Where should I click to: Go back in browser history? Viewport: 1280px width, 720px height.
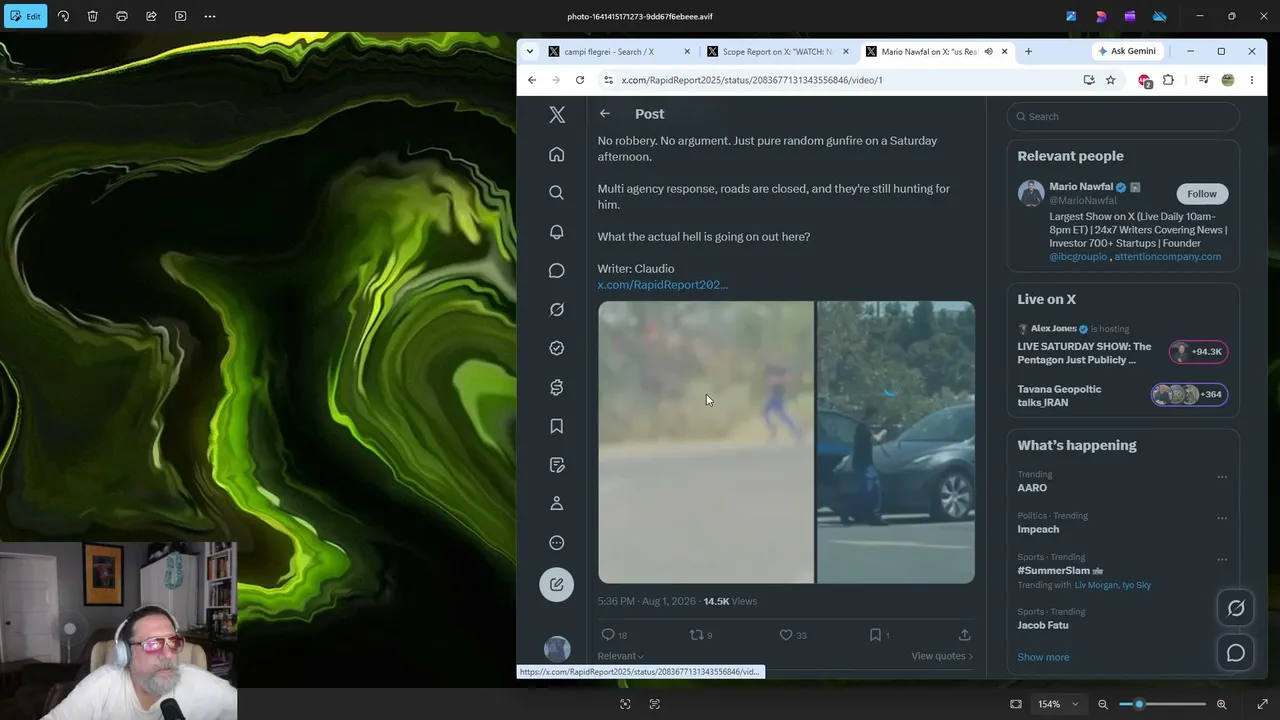532,80
